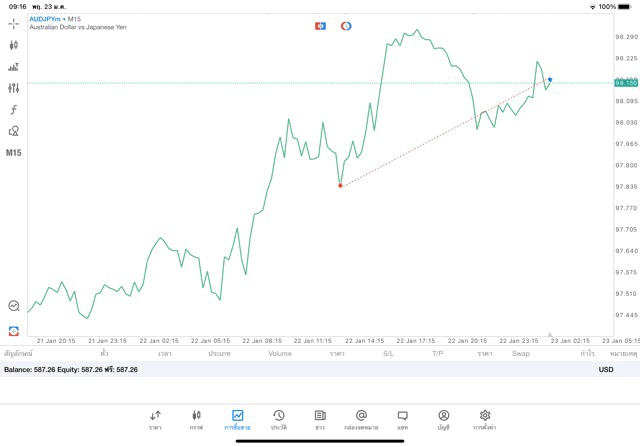The image size is (640, 447).
Task: Activate the crosshair tool in left sidebar
Action: pyautogui.click(x=14, y=23)
